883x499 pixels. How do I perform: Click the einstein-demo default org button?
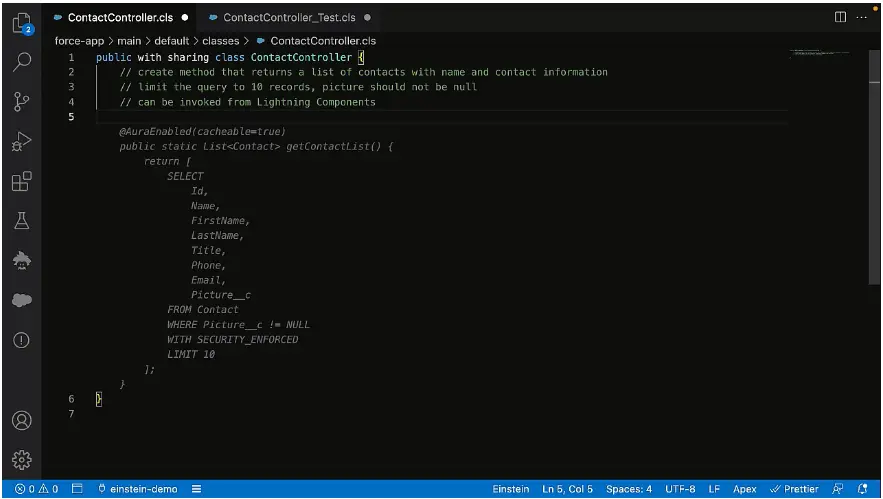[137, 489]
